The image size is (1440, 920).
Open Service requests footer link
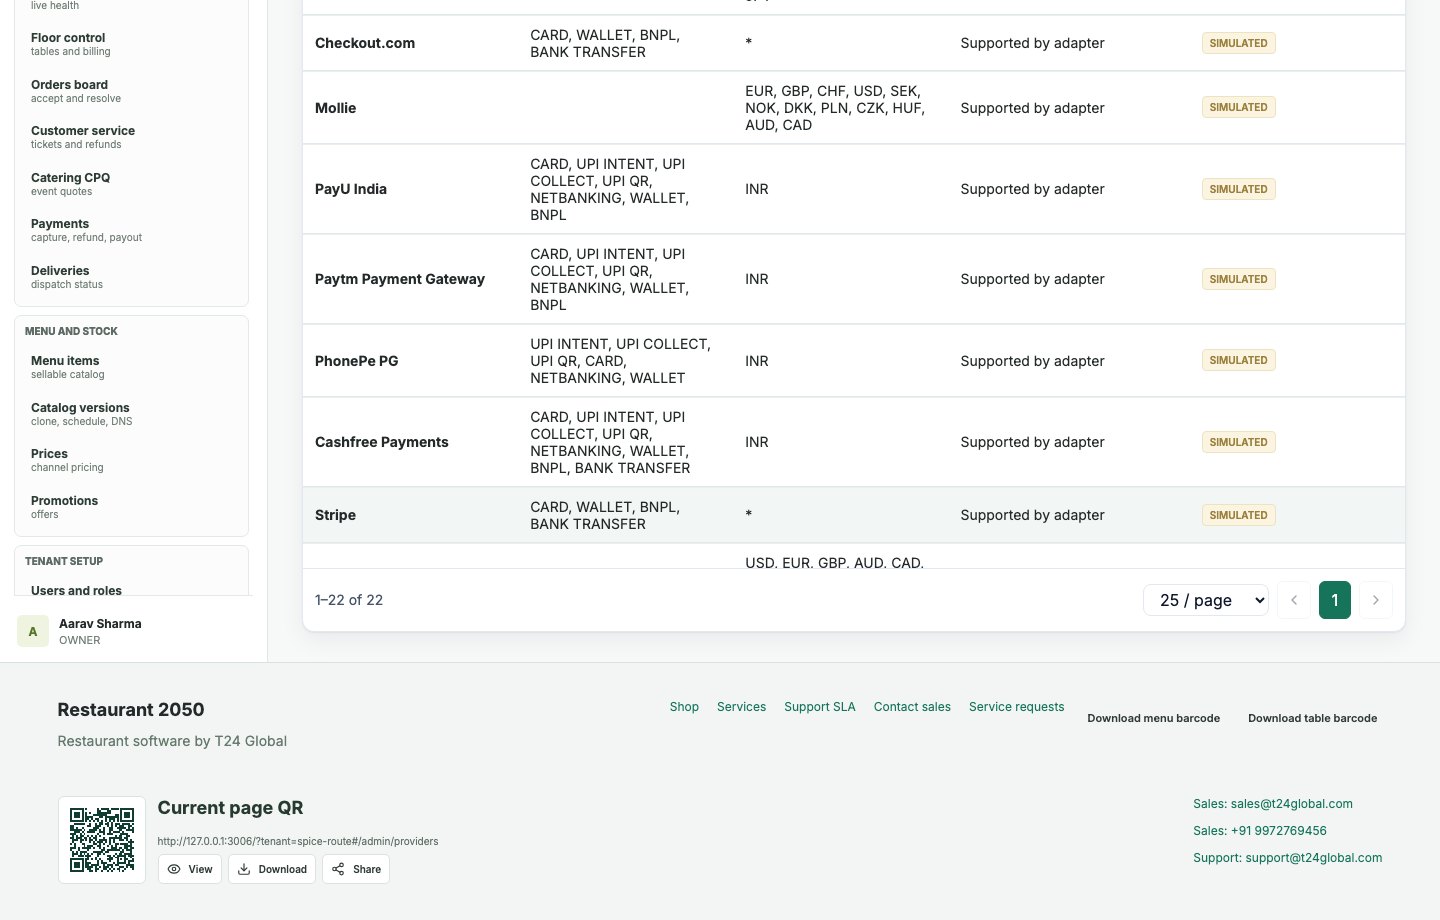(1016, 707)
